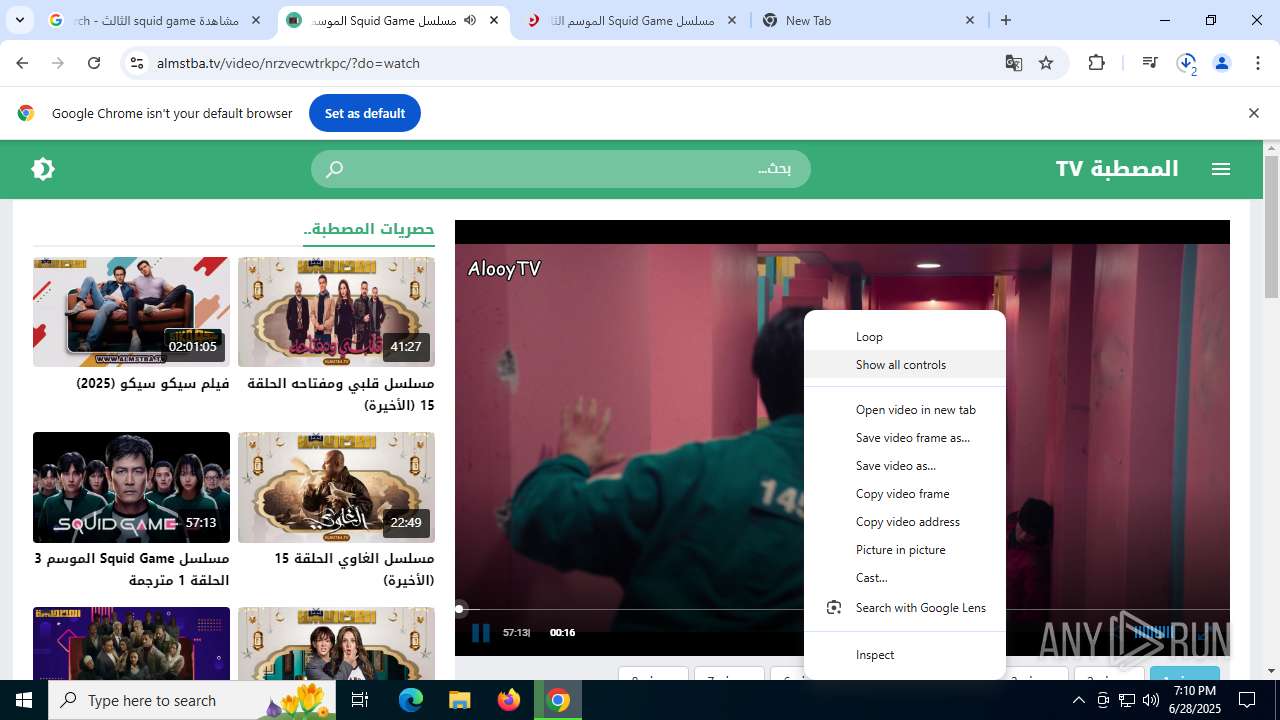The height and width of the screenshot is (720, 1280).
Task: Mute audio indicator on active tab
Action: coord(470,20)
